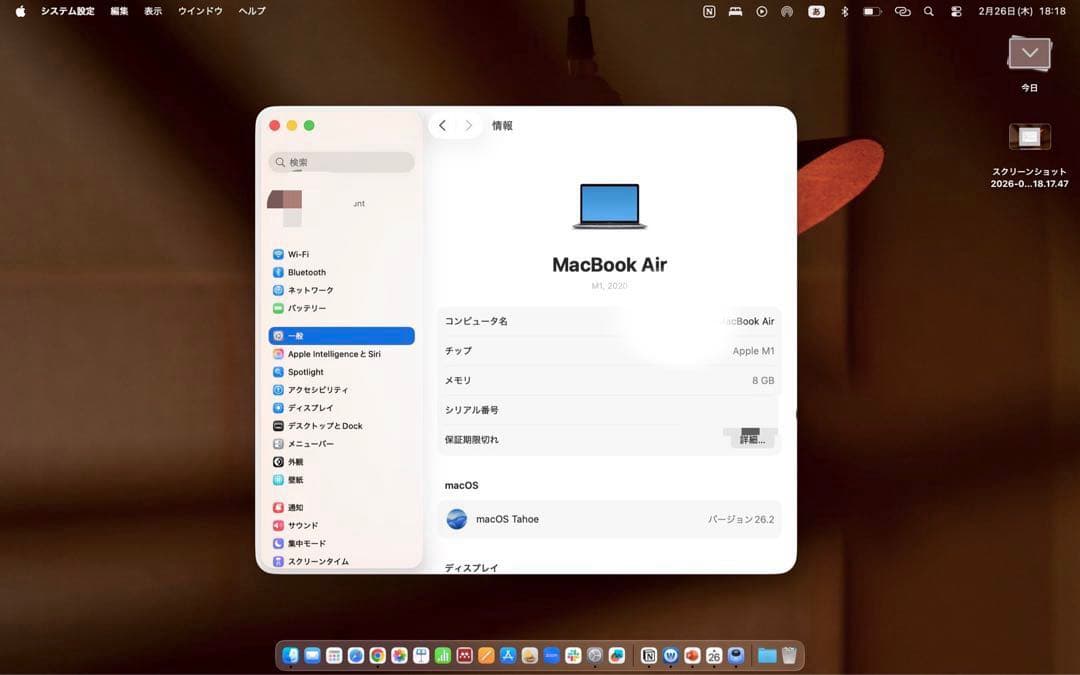Click the battery status icon
The height and width of the screenshot is (675, 1080).
(x=872, y=11)
